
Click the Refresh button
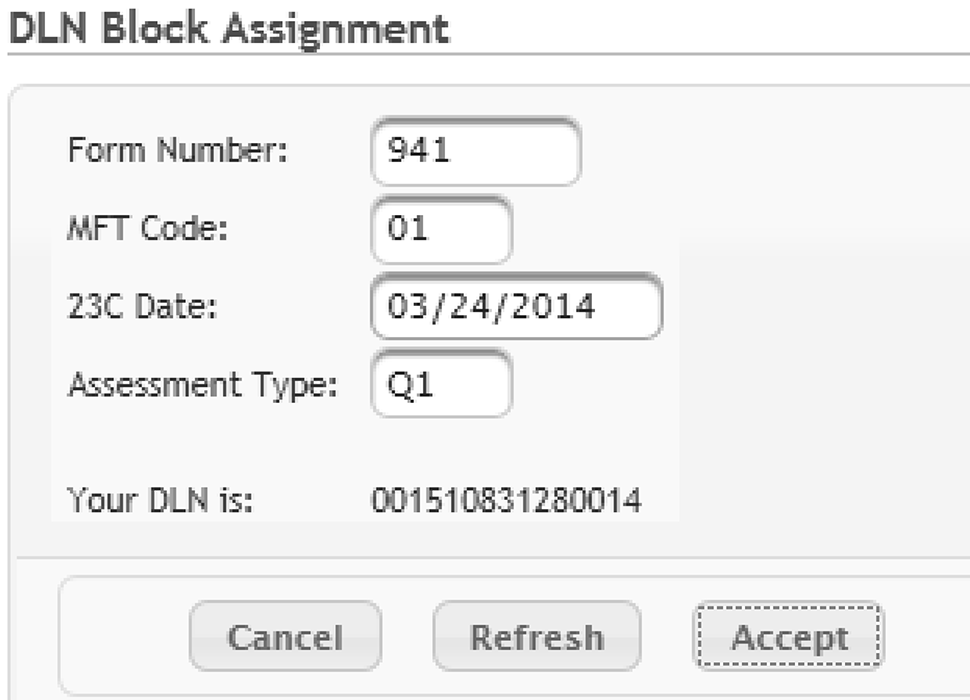[x=536, y=637]
